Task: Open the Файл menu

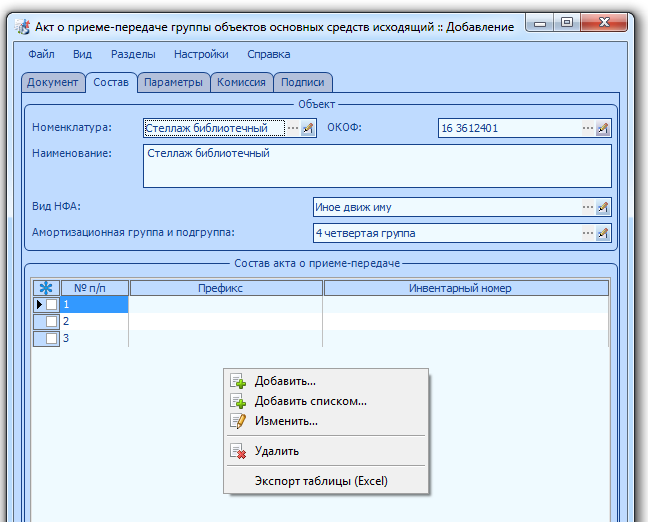Action: (x=41, y=54)
